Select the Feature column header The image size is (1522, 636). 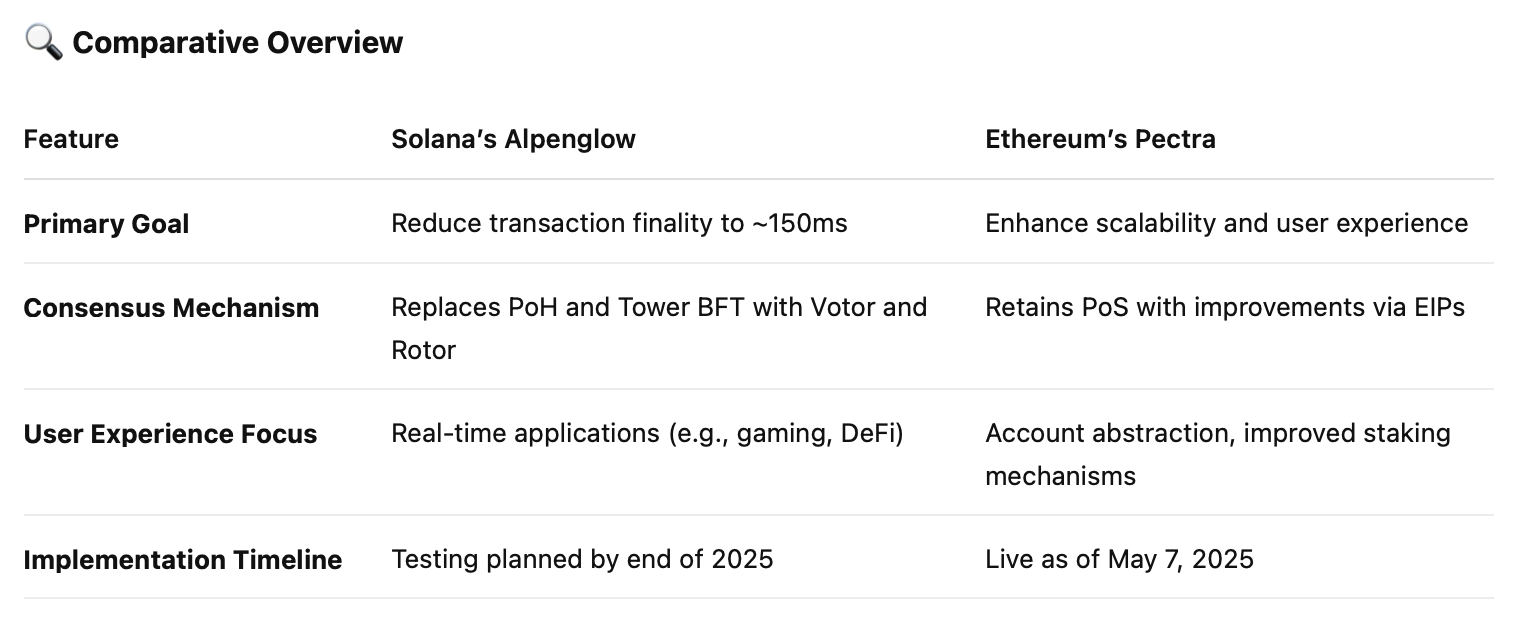click(x=71, y=139)
